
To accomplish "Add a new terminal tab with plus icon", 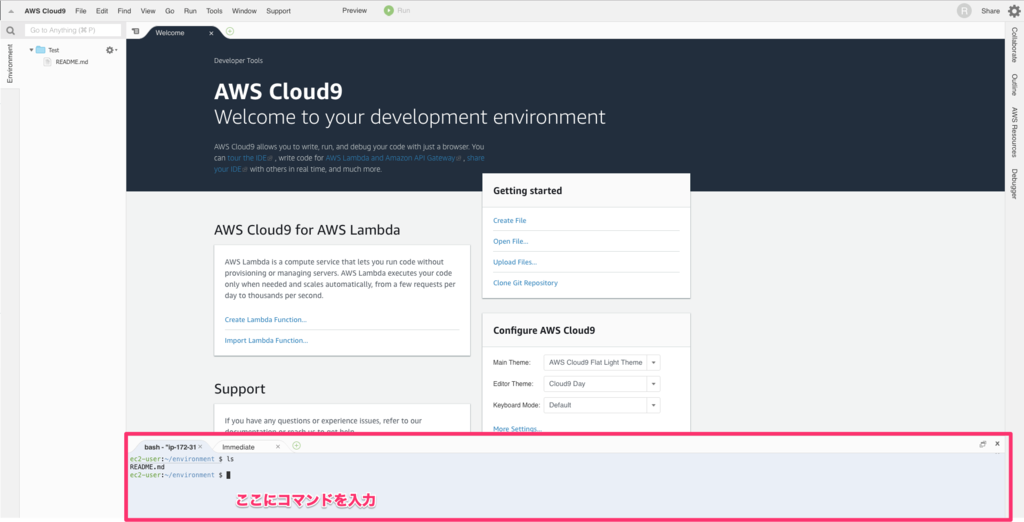I will (296, 446).
